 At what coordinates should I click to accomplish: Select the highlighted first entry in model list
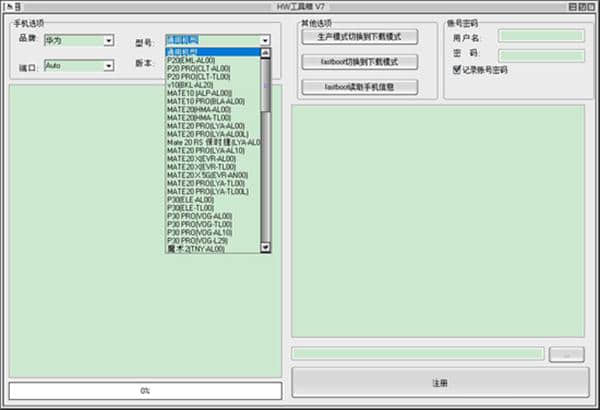[213, 52]
